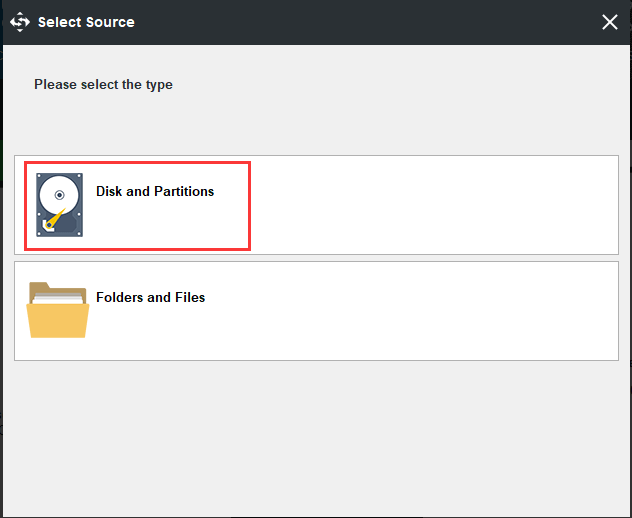The width and height of the screenshot is (632, 518).
Task: Close the Select Source dialog
Action: [x=610, y=22]
